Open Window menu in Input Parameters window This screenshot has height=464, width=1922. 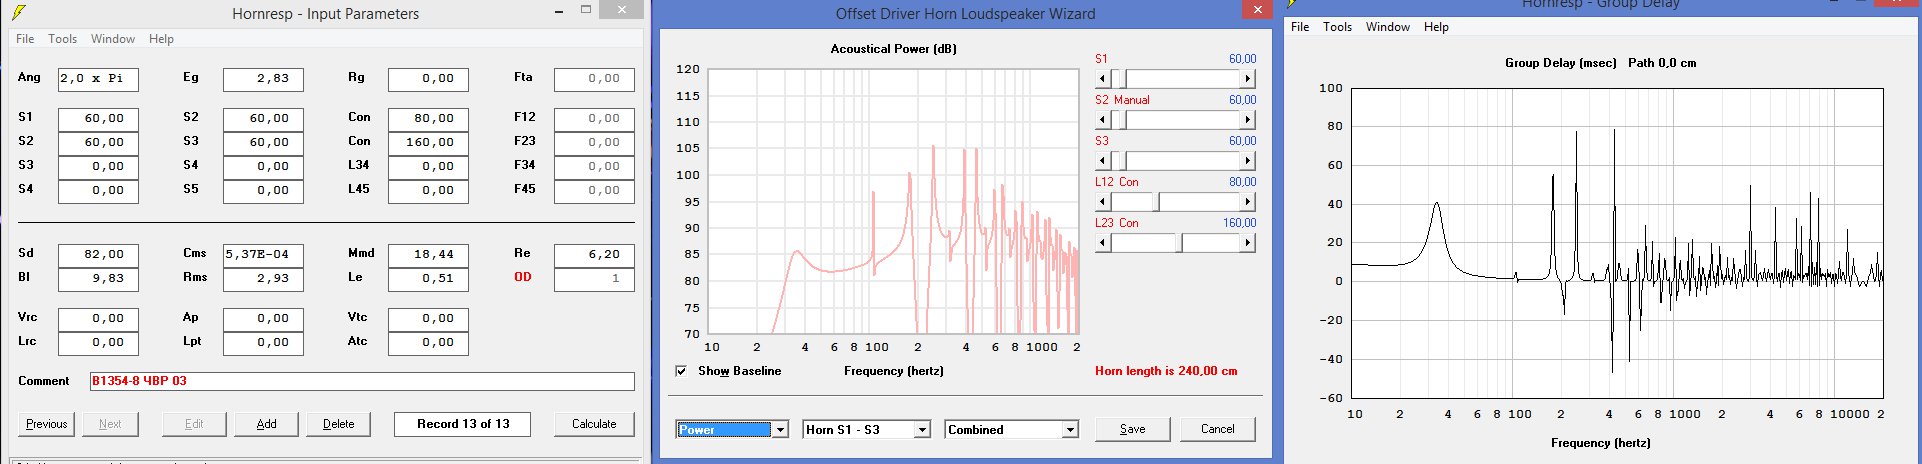click(x=113, y=39)
